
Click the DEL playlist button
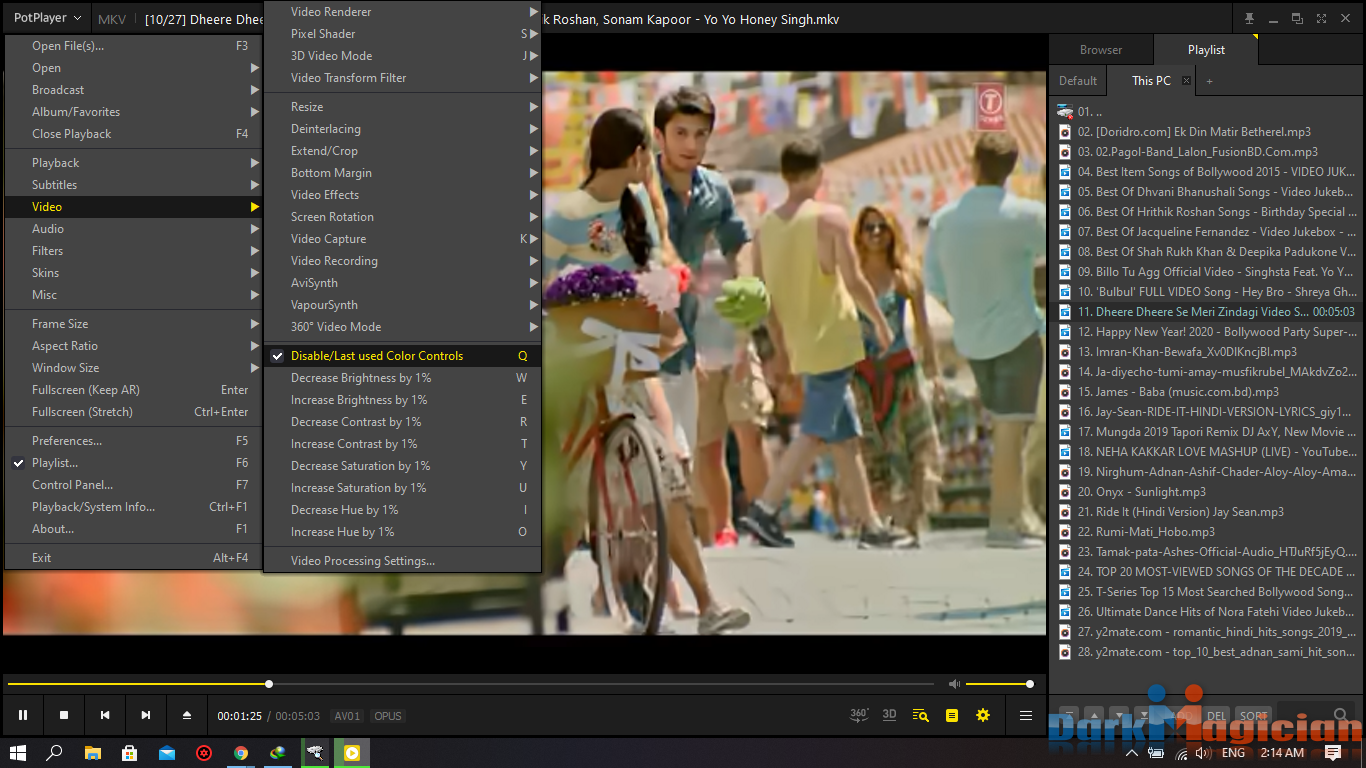point(1216,715)
